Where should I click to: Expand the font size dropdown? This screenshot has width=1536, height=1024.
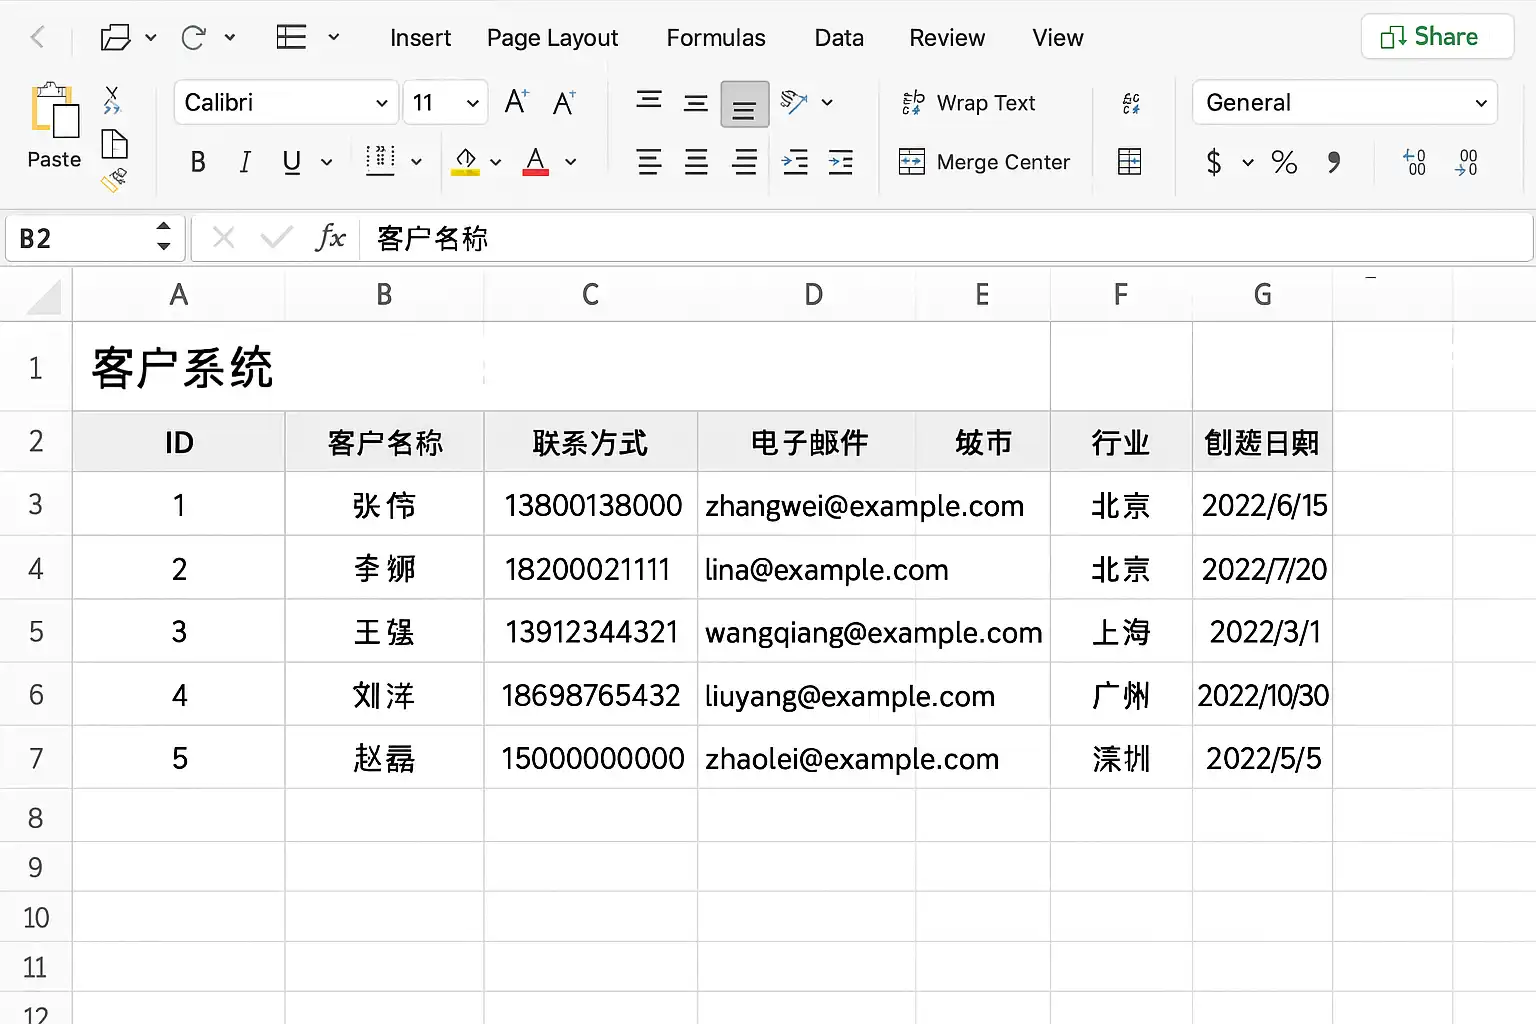pyautogui.click(x=472, y=103)
